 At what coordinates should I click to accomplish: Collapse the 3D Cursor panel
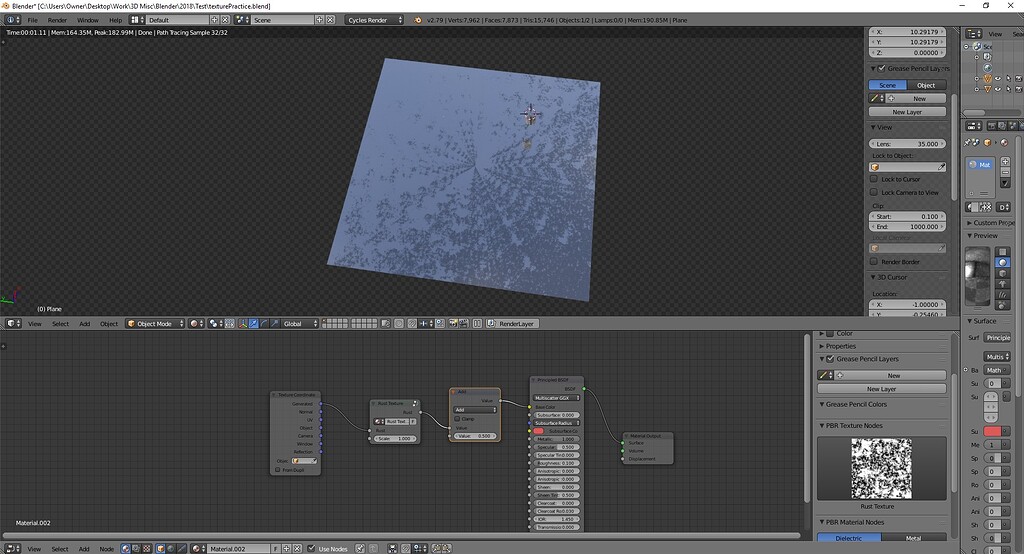coord(874,277)
